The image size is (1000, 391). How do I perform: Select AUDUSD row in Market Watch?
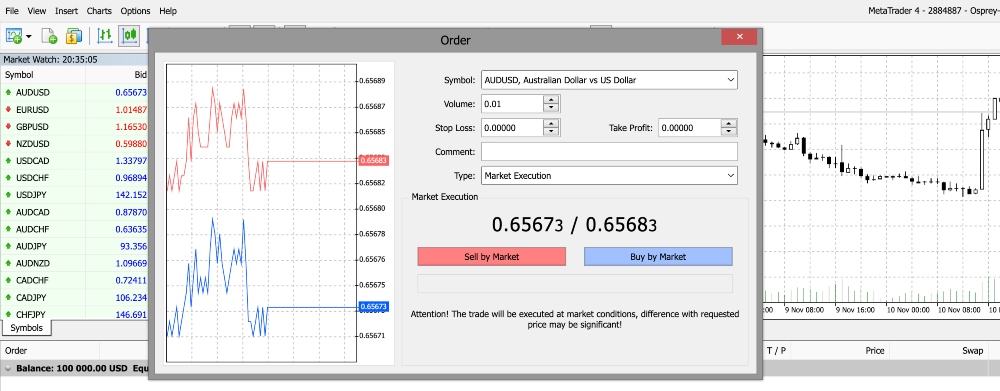pos(75,92)
